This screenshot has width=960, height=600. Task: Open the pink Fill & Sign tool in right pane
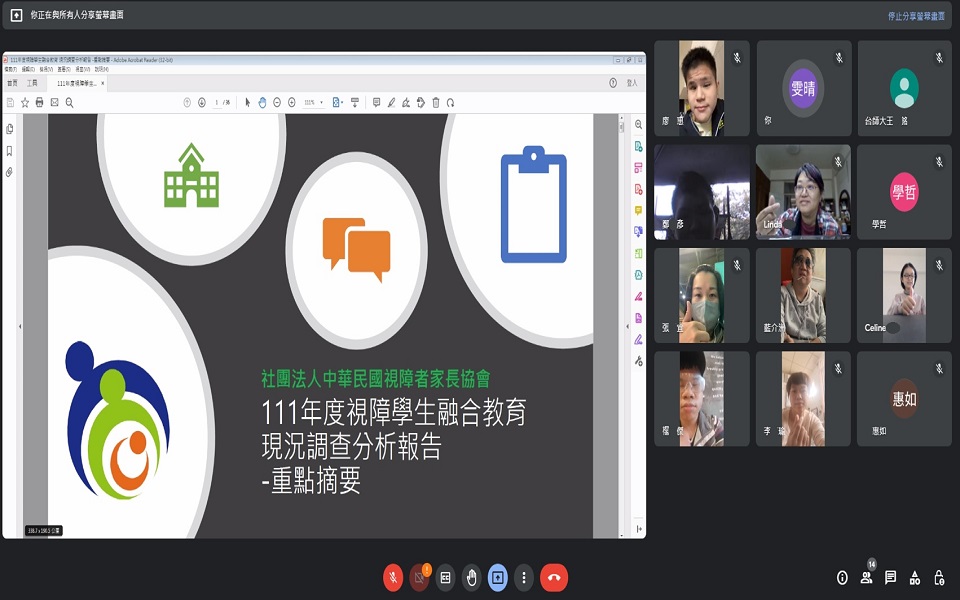[638, 296]
